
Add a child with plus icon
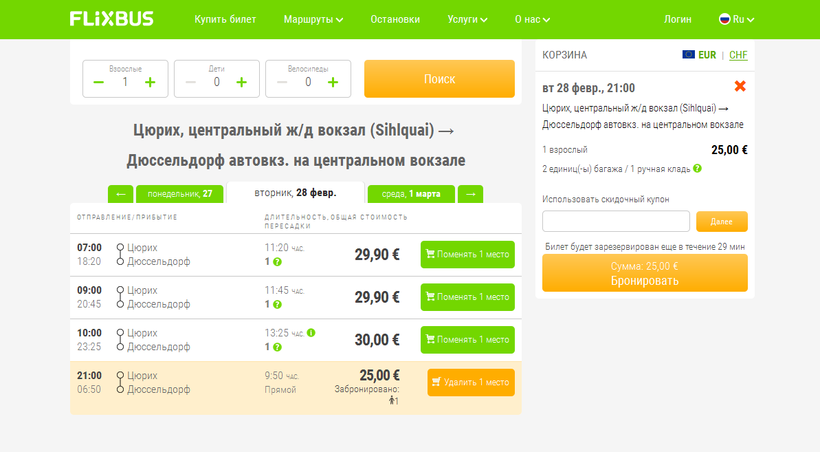(241, 82)
